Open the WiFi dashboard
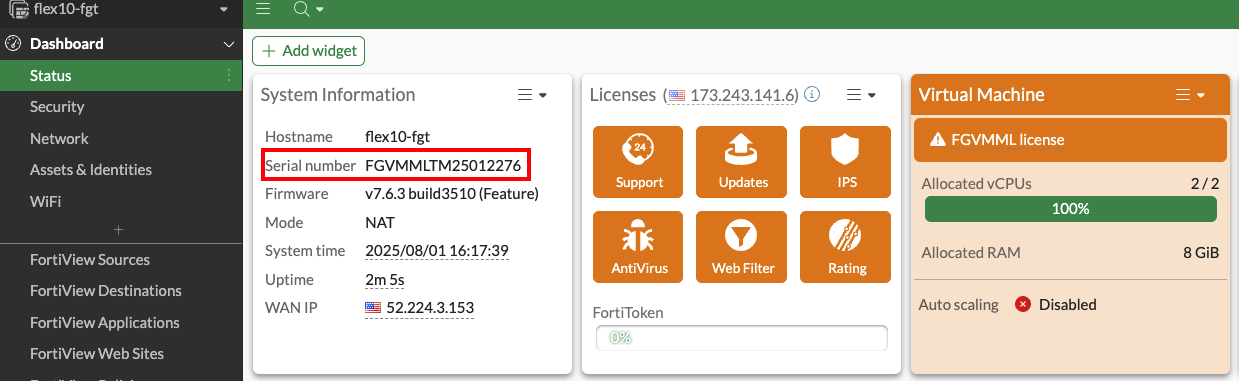Image resolution: width=1239 pixels, height=381 pixels. 121,201
